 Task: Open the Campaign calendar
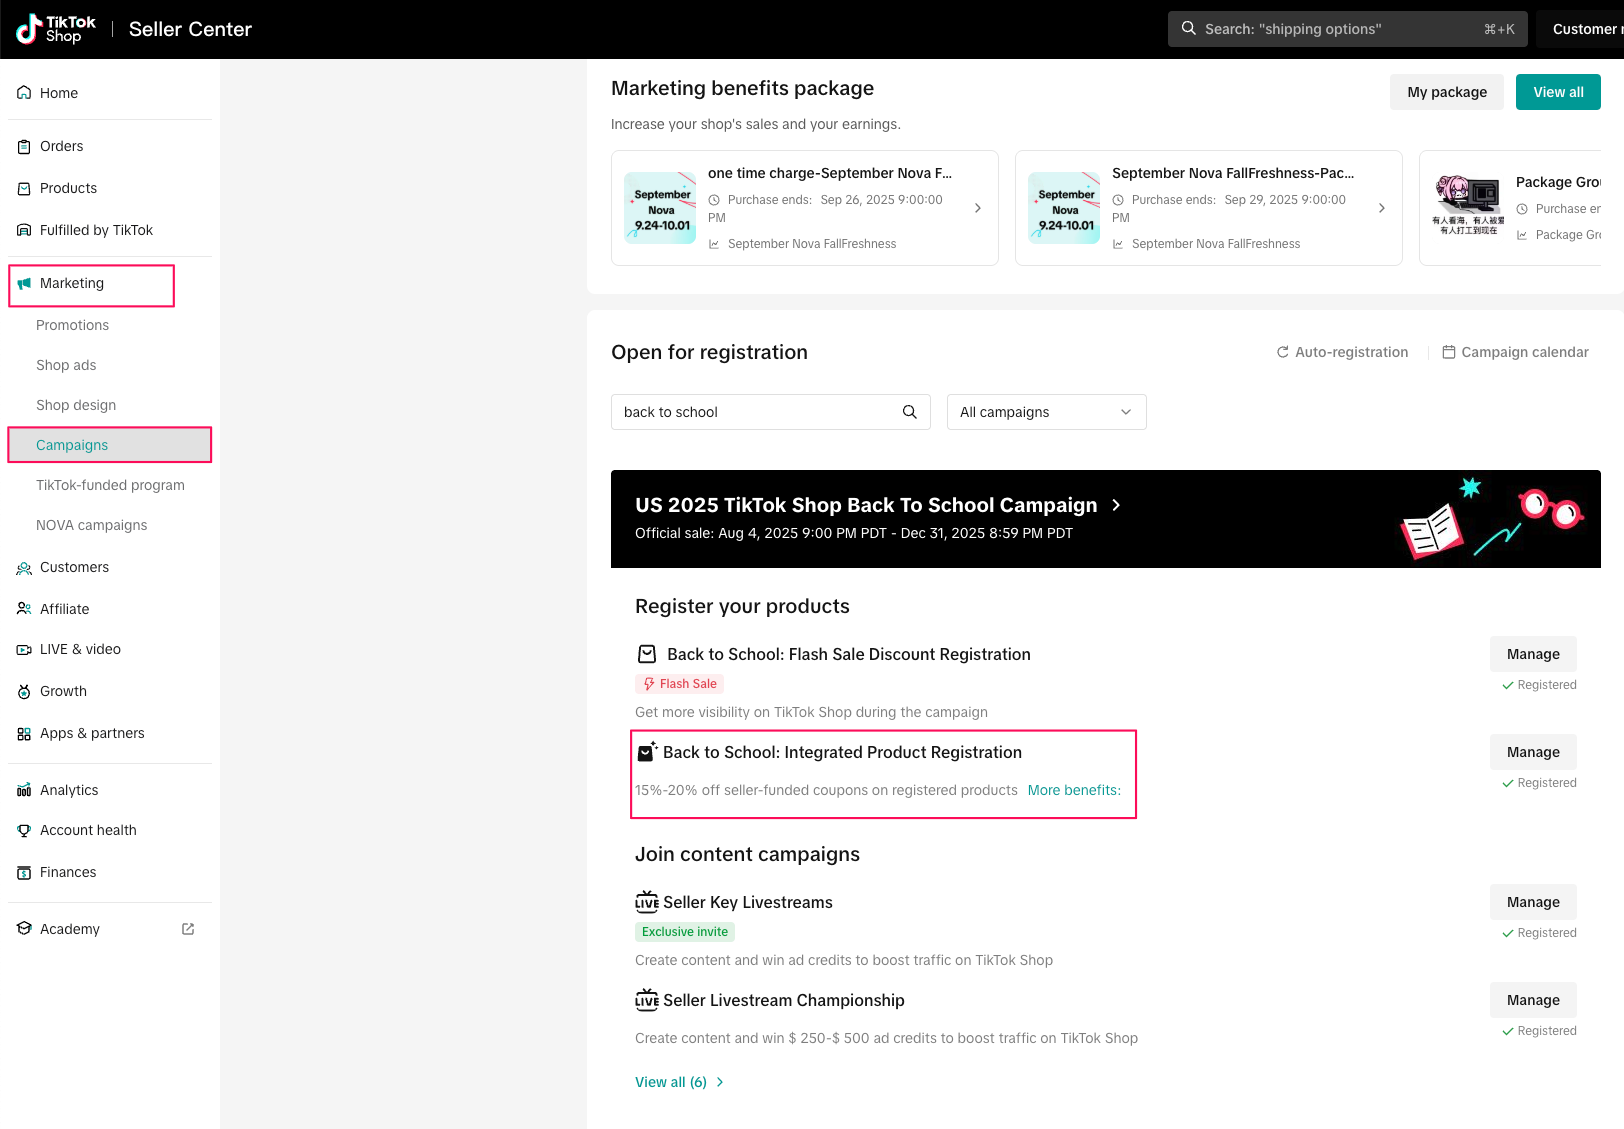pyautogui.click(x=1515, y=352)
